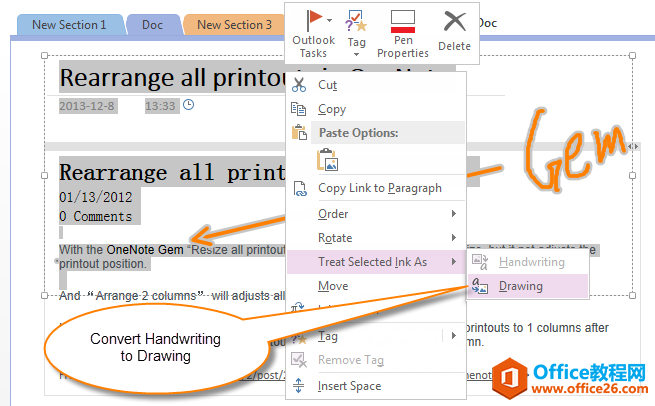This screenshot has width=655, height=406.
Task: Click the page date 2013-12-8
Action: pyautogui.click(x=87, y=105)
